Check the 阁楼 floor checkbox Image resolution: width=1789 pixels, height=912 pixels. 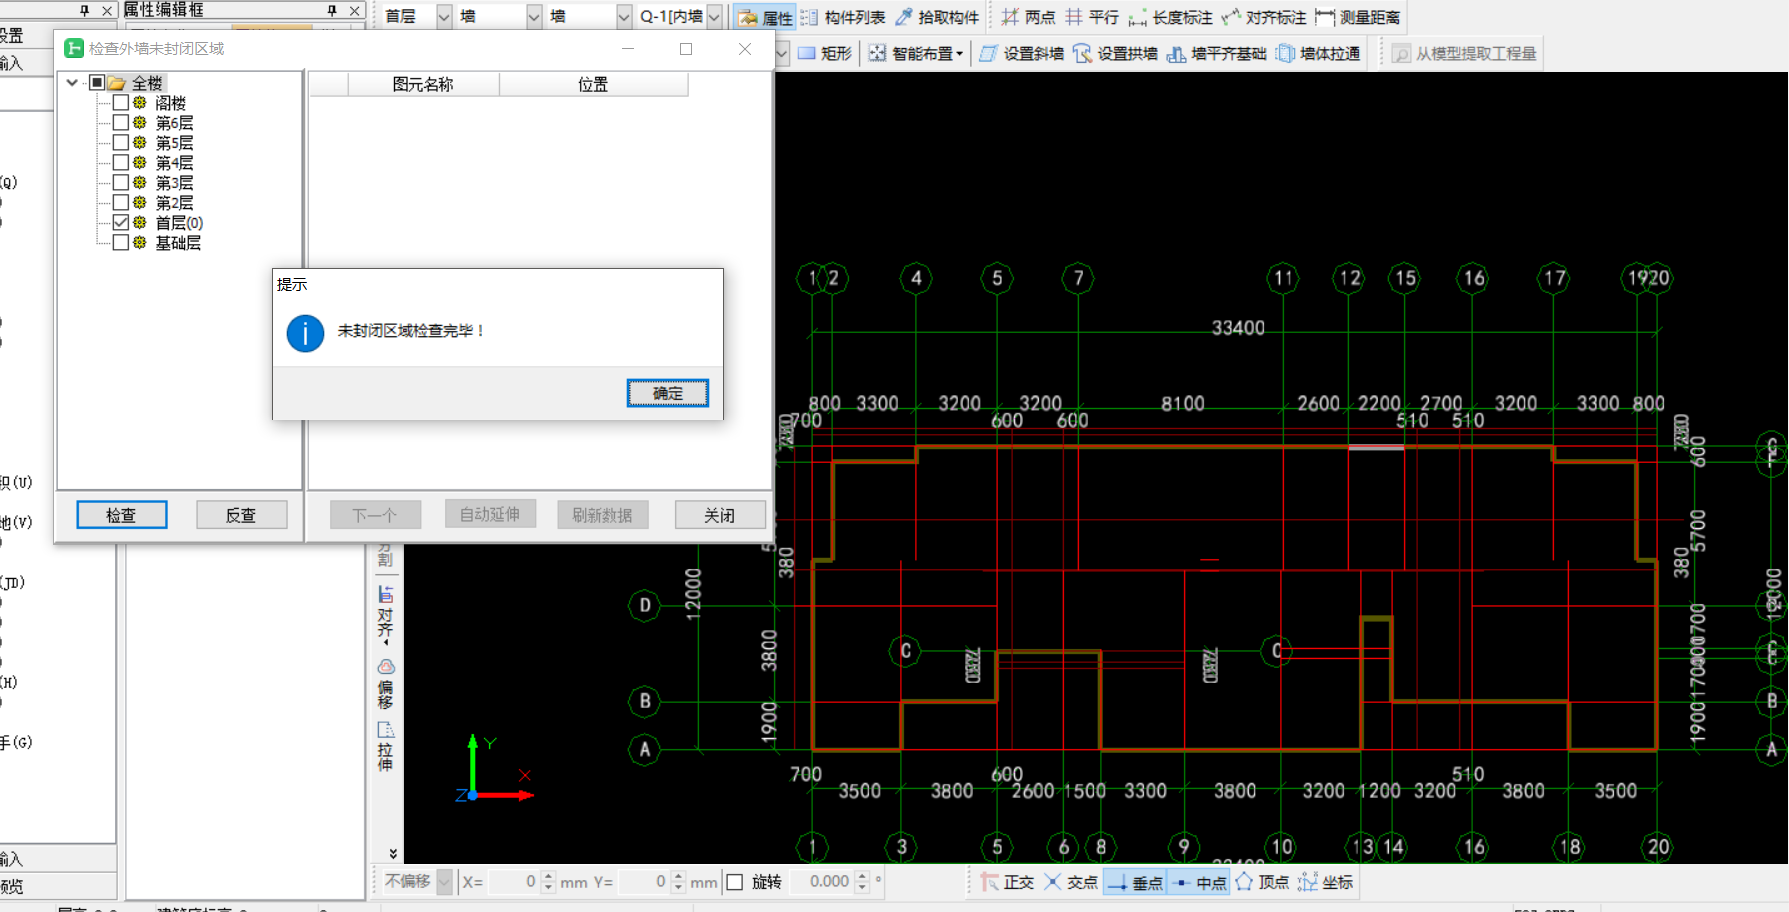121,102
